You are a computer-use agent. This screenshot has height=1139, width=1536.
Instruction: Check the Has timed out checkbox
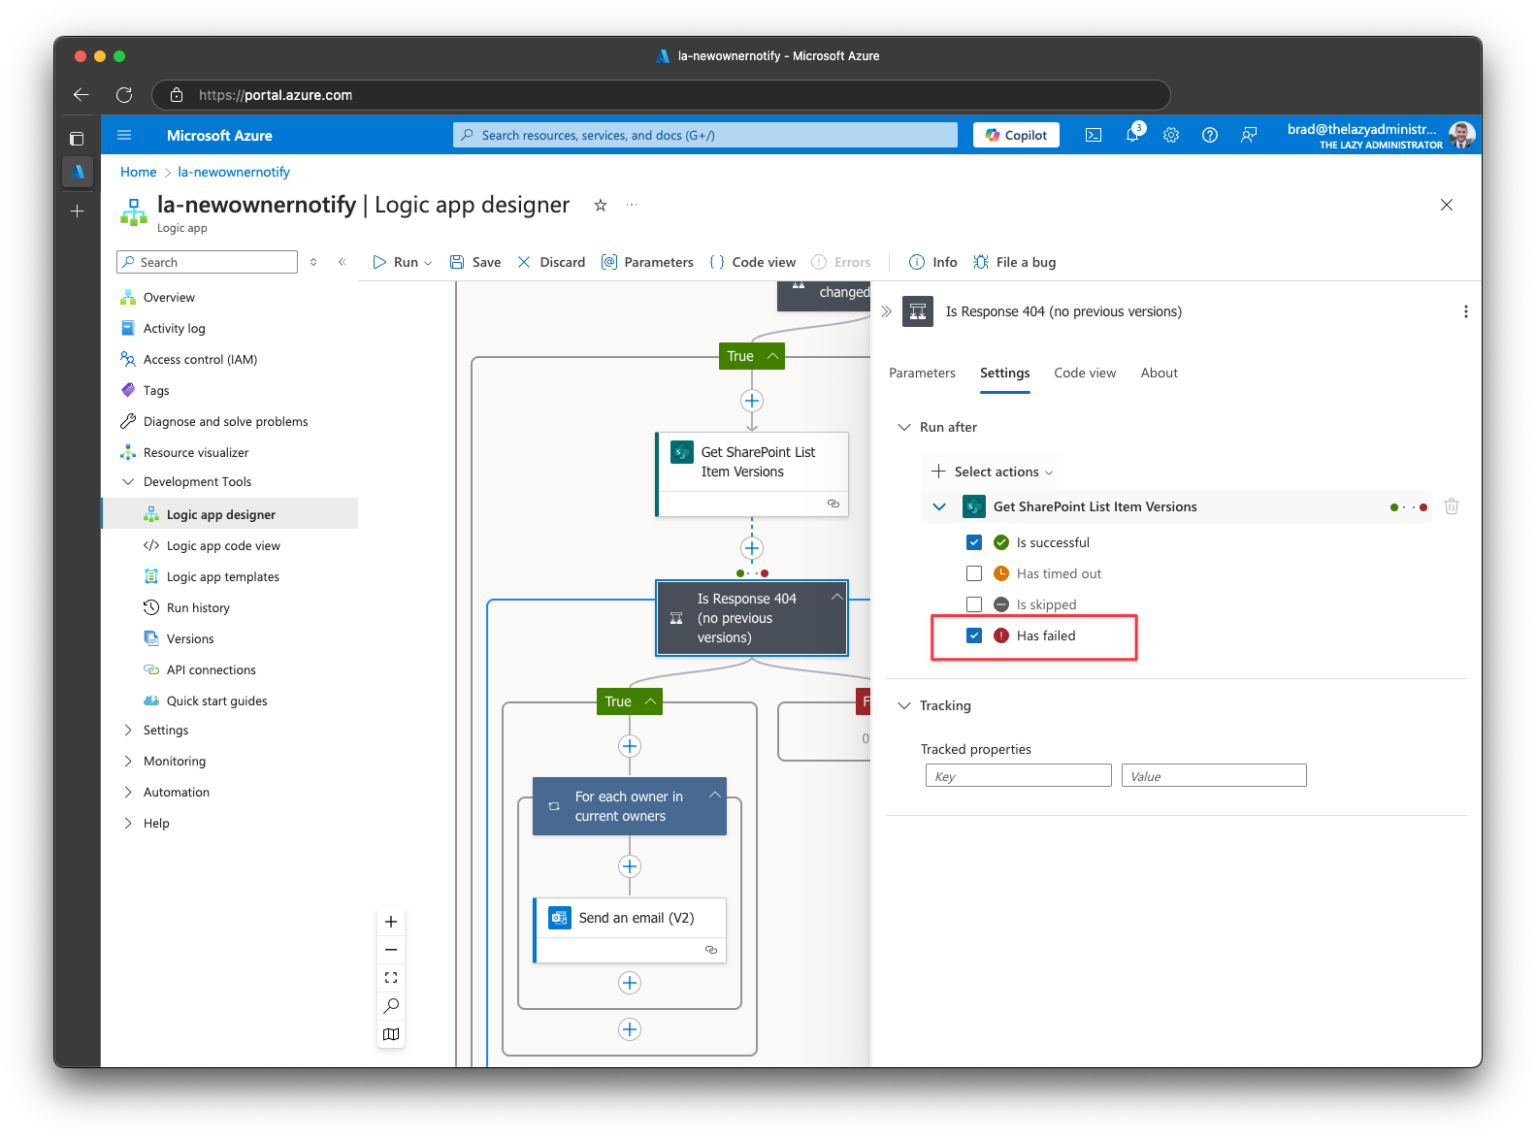tap(974, 574)
